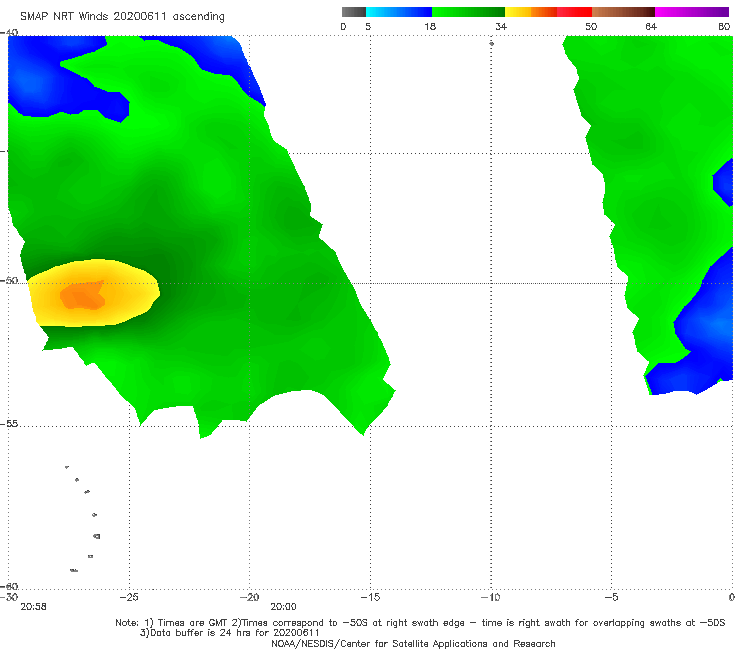Click the longitude axis label '-5'
Image resolution: width=740 pixels, height=650 pixels.
(x=611, y=597)
